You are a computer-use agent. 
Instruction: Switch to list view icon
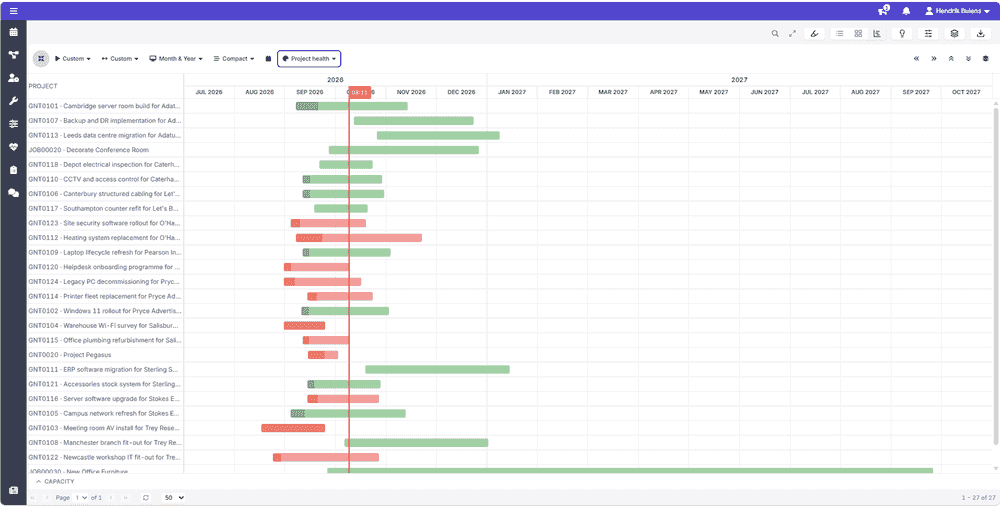click(x=840, y=34)
